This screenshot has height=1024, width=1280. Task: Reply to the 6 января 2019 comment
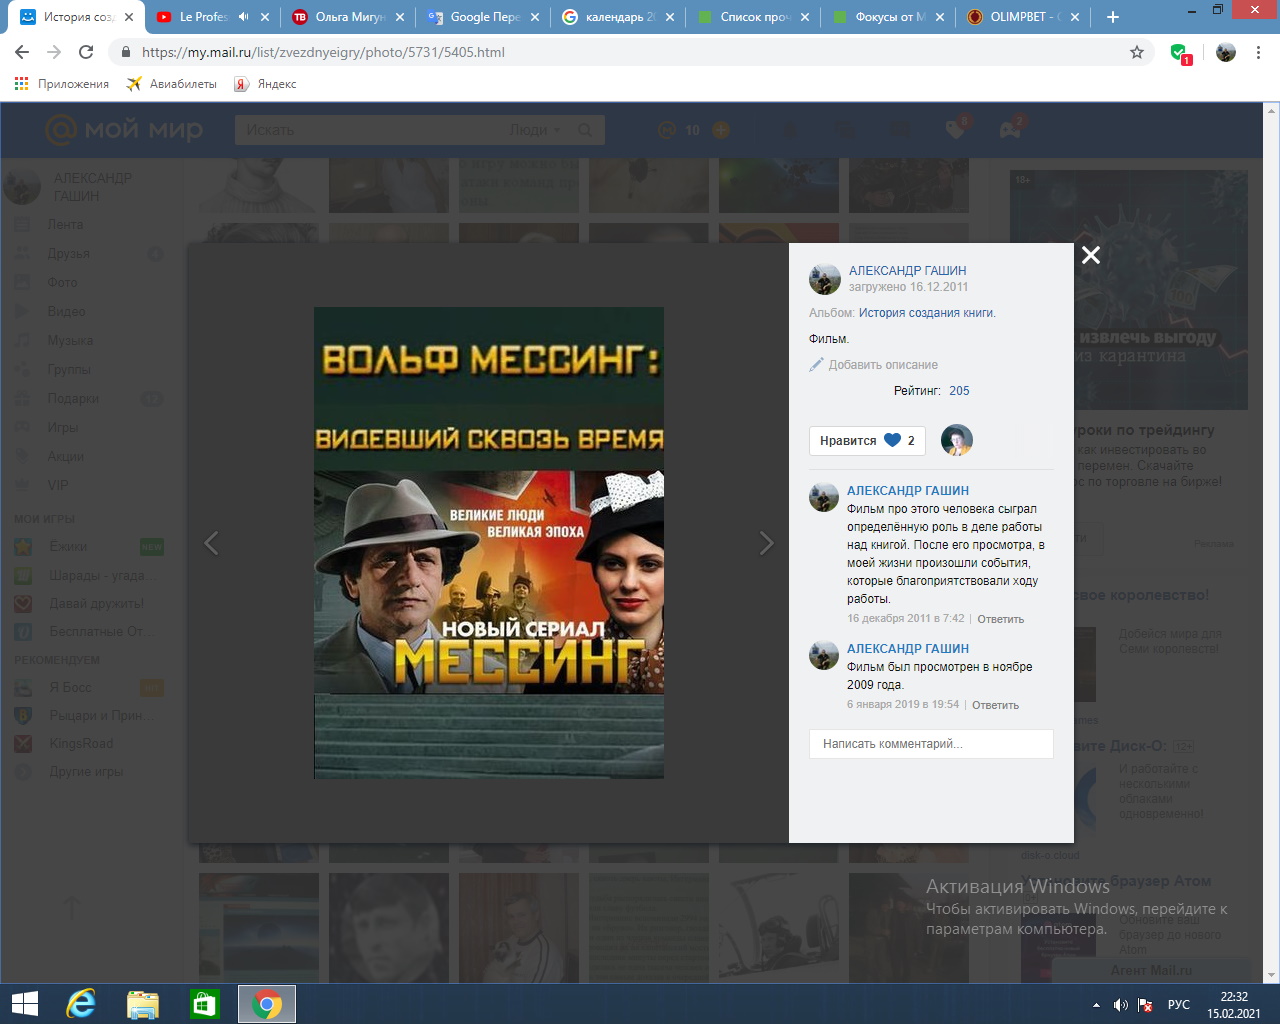995,705
